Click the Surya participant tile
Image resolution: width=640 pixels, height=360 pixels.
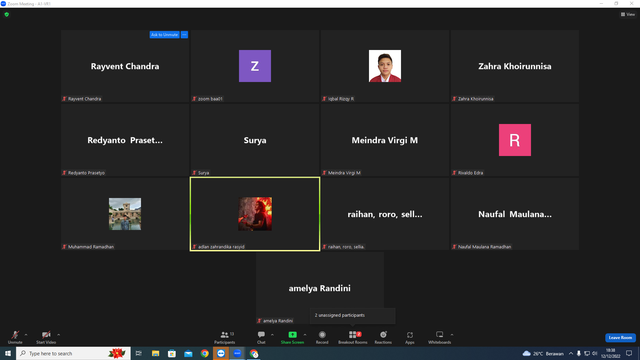pos(255,140)
